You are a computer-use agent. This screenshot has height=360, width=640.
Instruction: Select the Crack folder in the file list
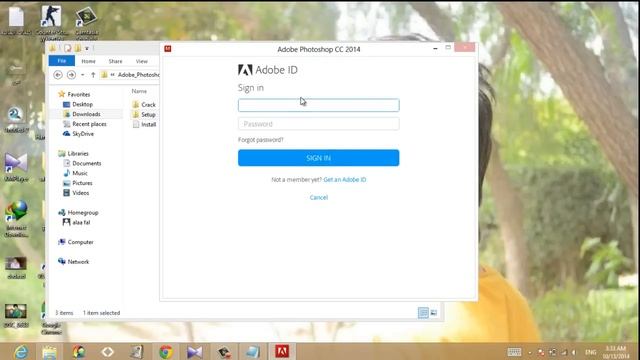coord(148,105)
